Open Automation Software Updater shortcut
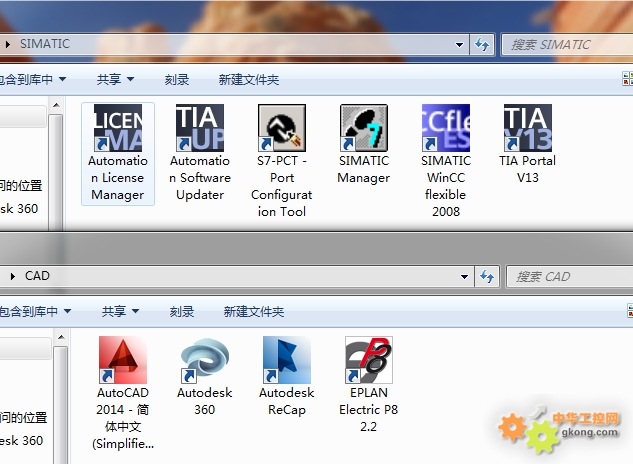 click(200, 153)
